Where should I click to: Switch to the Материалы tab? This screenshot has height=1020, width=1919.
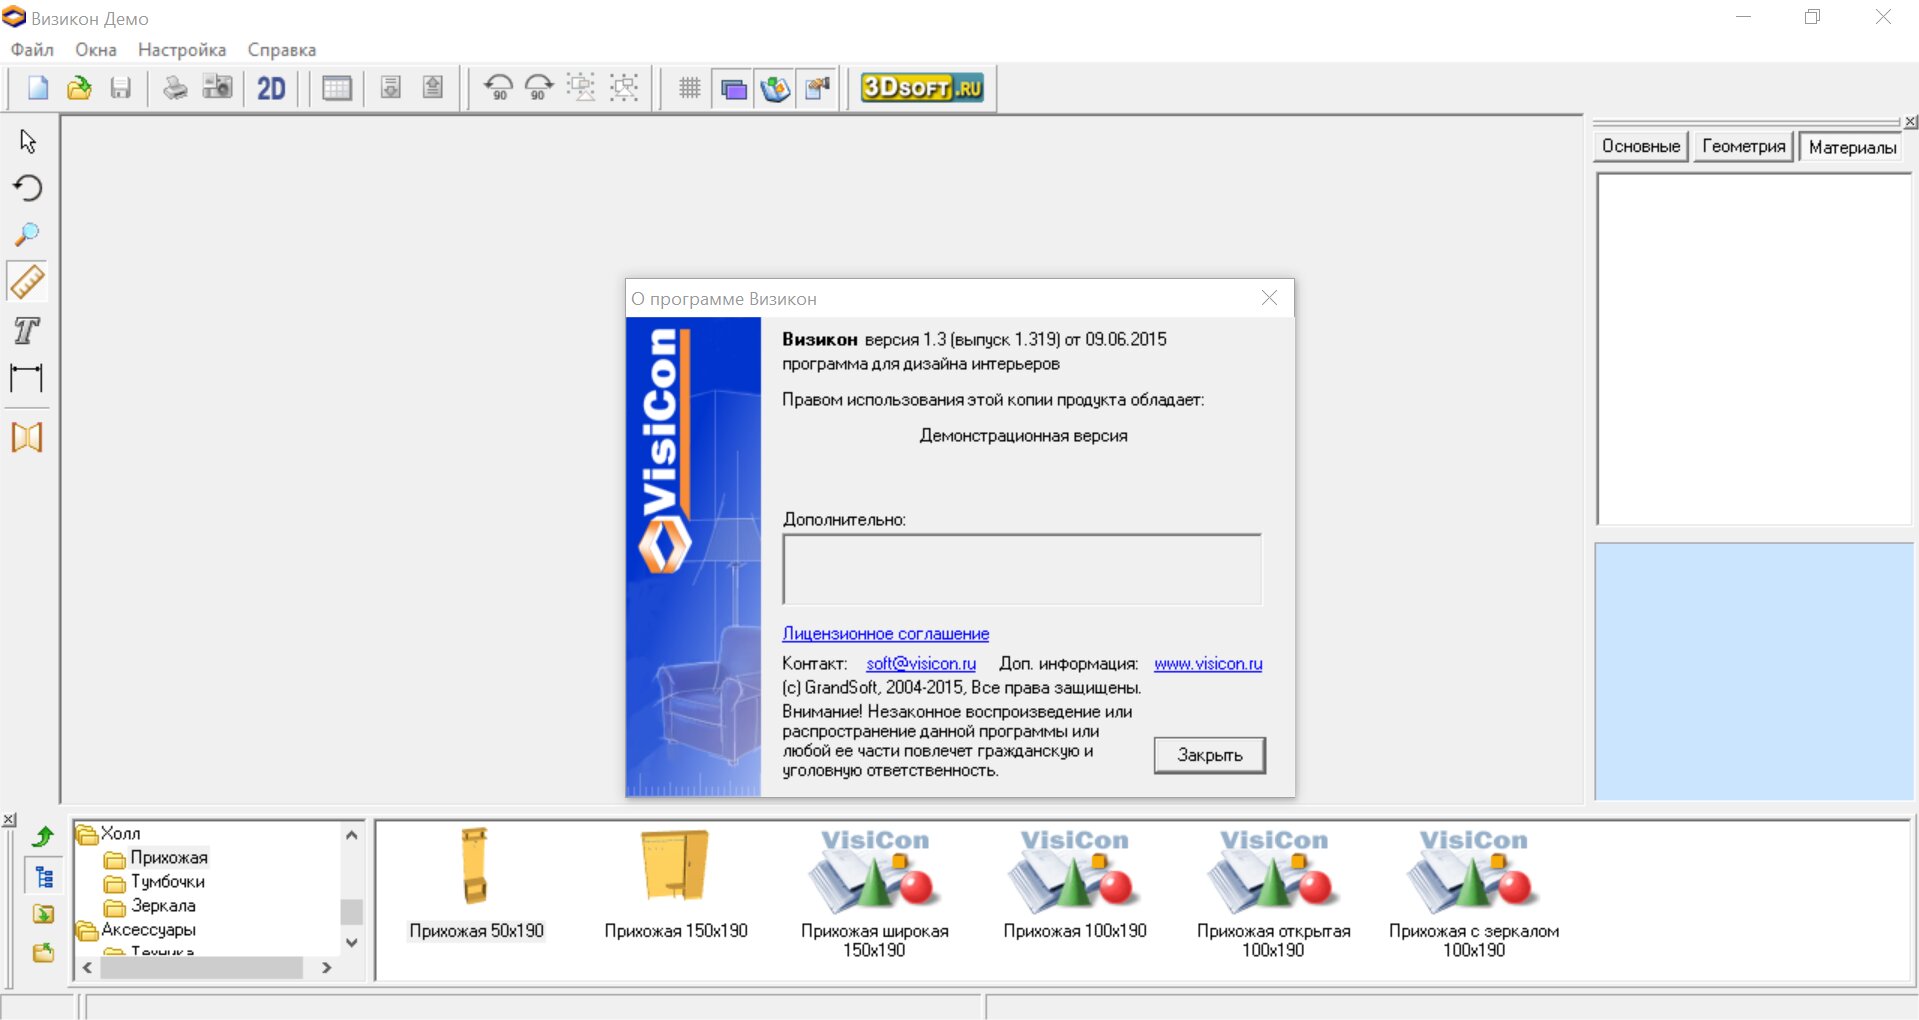[x=1853, y=147]
